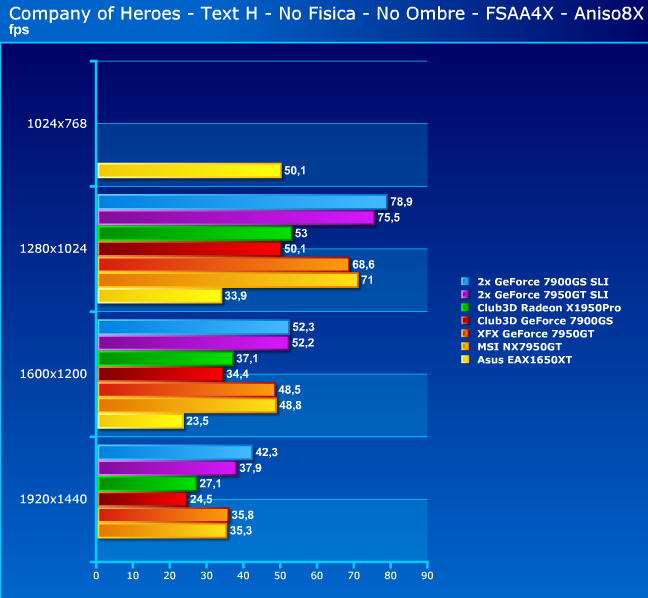Click the 68,6 value label
The width and height of the screenshot is (648, 598).
point(363,264)
